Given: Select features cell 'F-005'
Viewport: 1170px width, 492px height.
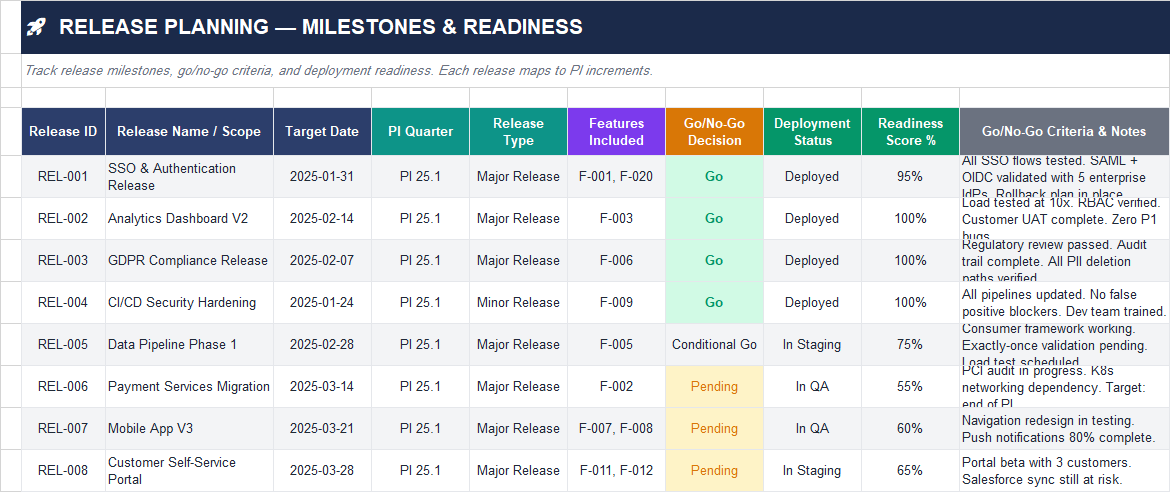Looking at the screenshot, I should 616,344.
